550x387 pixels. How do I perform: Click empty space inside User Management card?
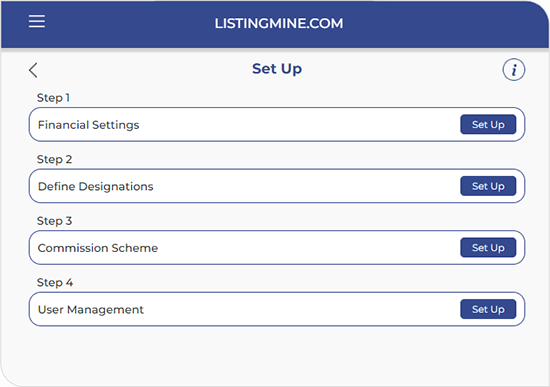click(298, 309)
